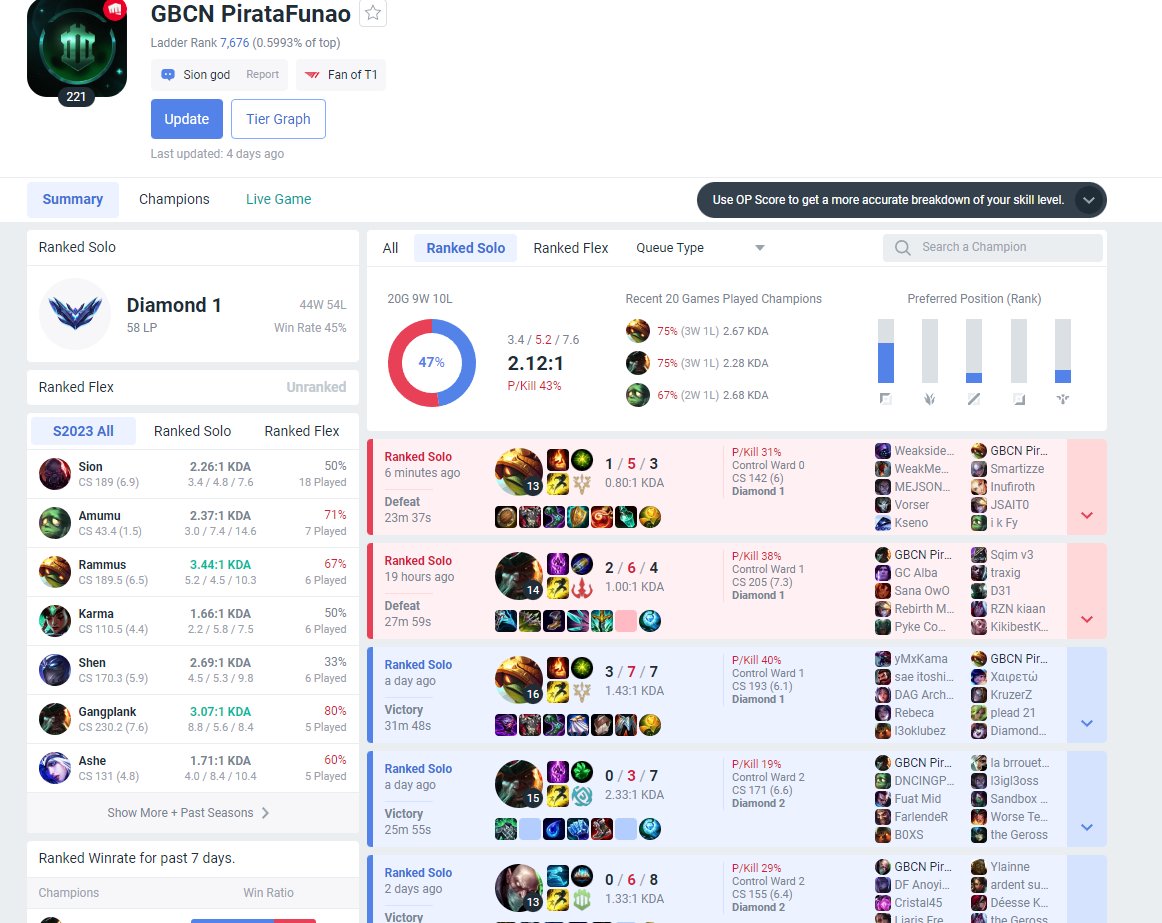Click champion portrait of the 19 hours ago defeat
Screen dimensions: 1162x923
tap(519, 575)
